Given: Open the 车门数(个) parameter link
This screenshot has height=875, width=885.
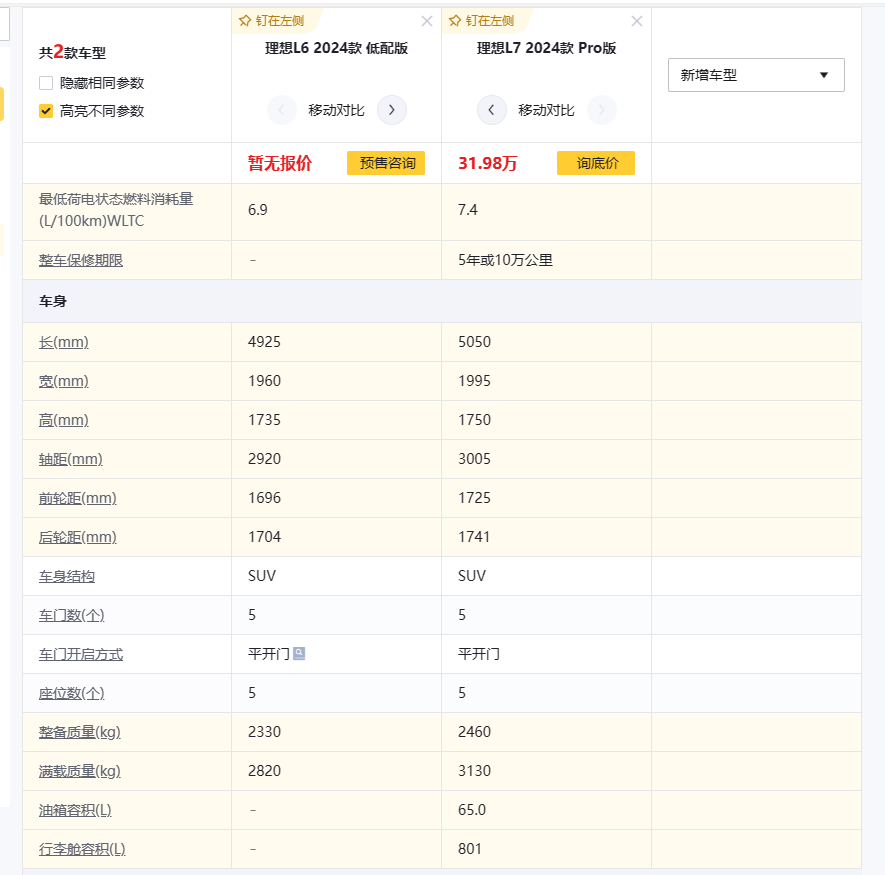Looking at the screenshot, I should (72, 615).
